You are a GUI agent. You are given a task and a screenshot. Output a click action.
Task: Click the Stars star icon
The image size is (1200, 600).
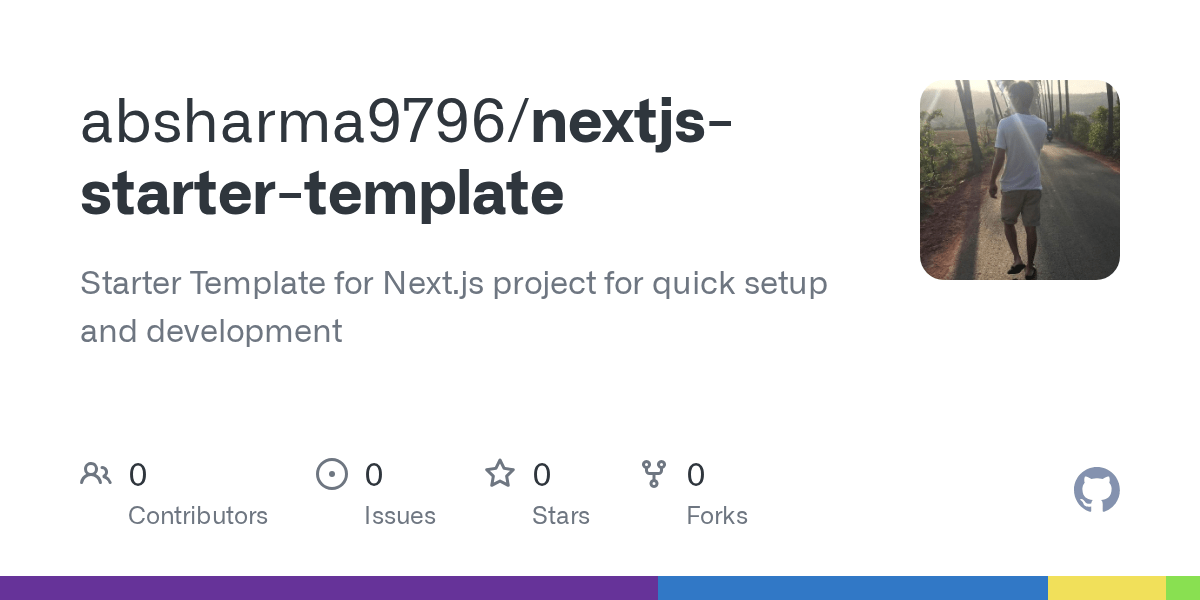pos(500,473)
